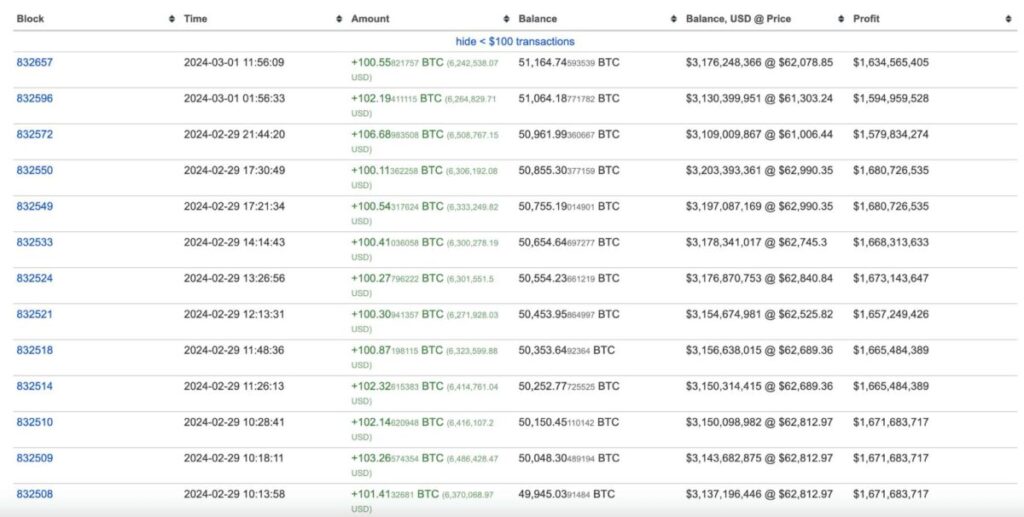Viewport: 1024px width, 517px height.
Task: Open block 832550 link
Action: pos(35,170)
